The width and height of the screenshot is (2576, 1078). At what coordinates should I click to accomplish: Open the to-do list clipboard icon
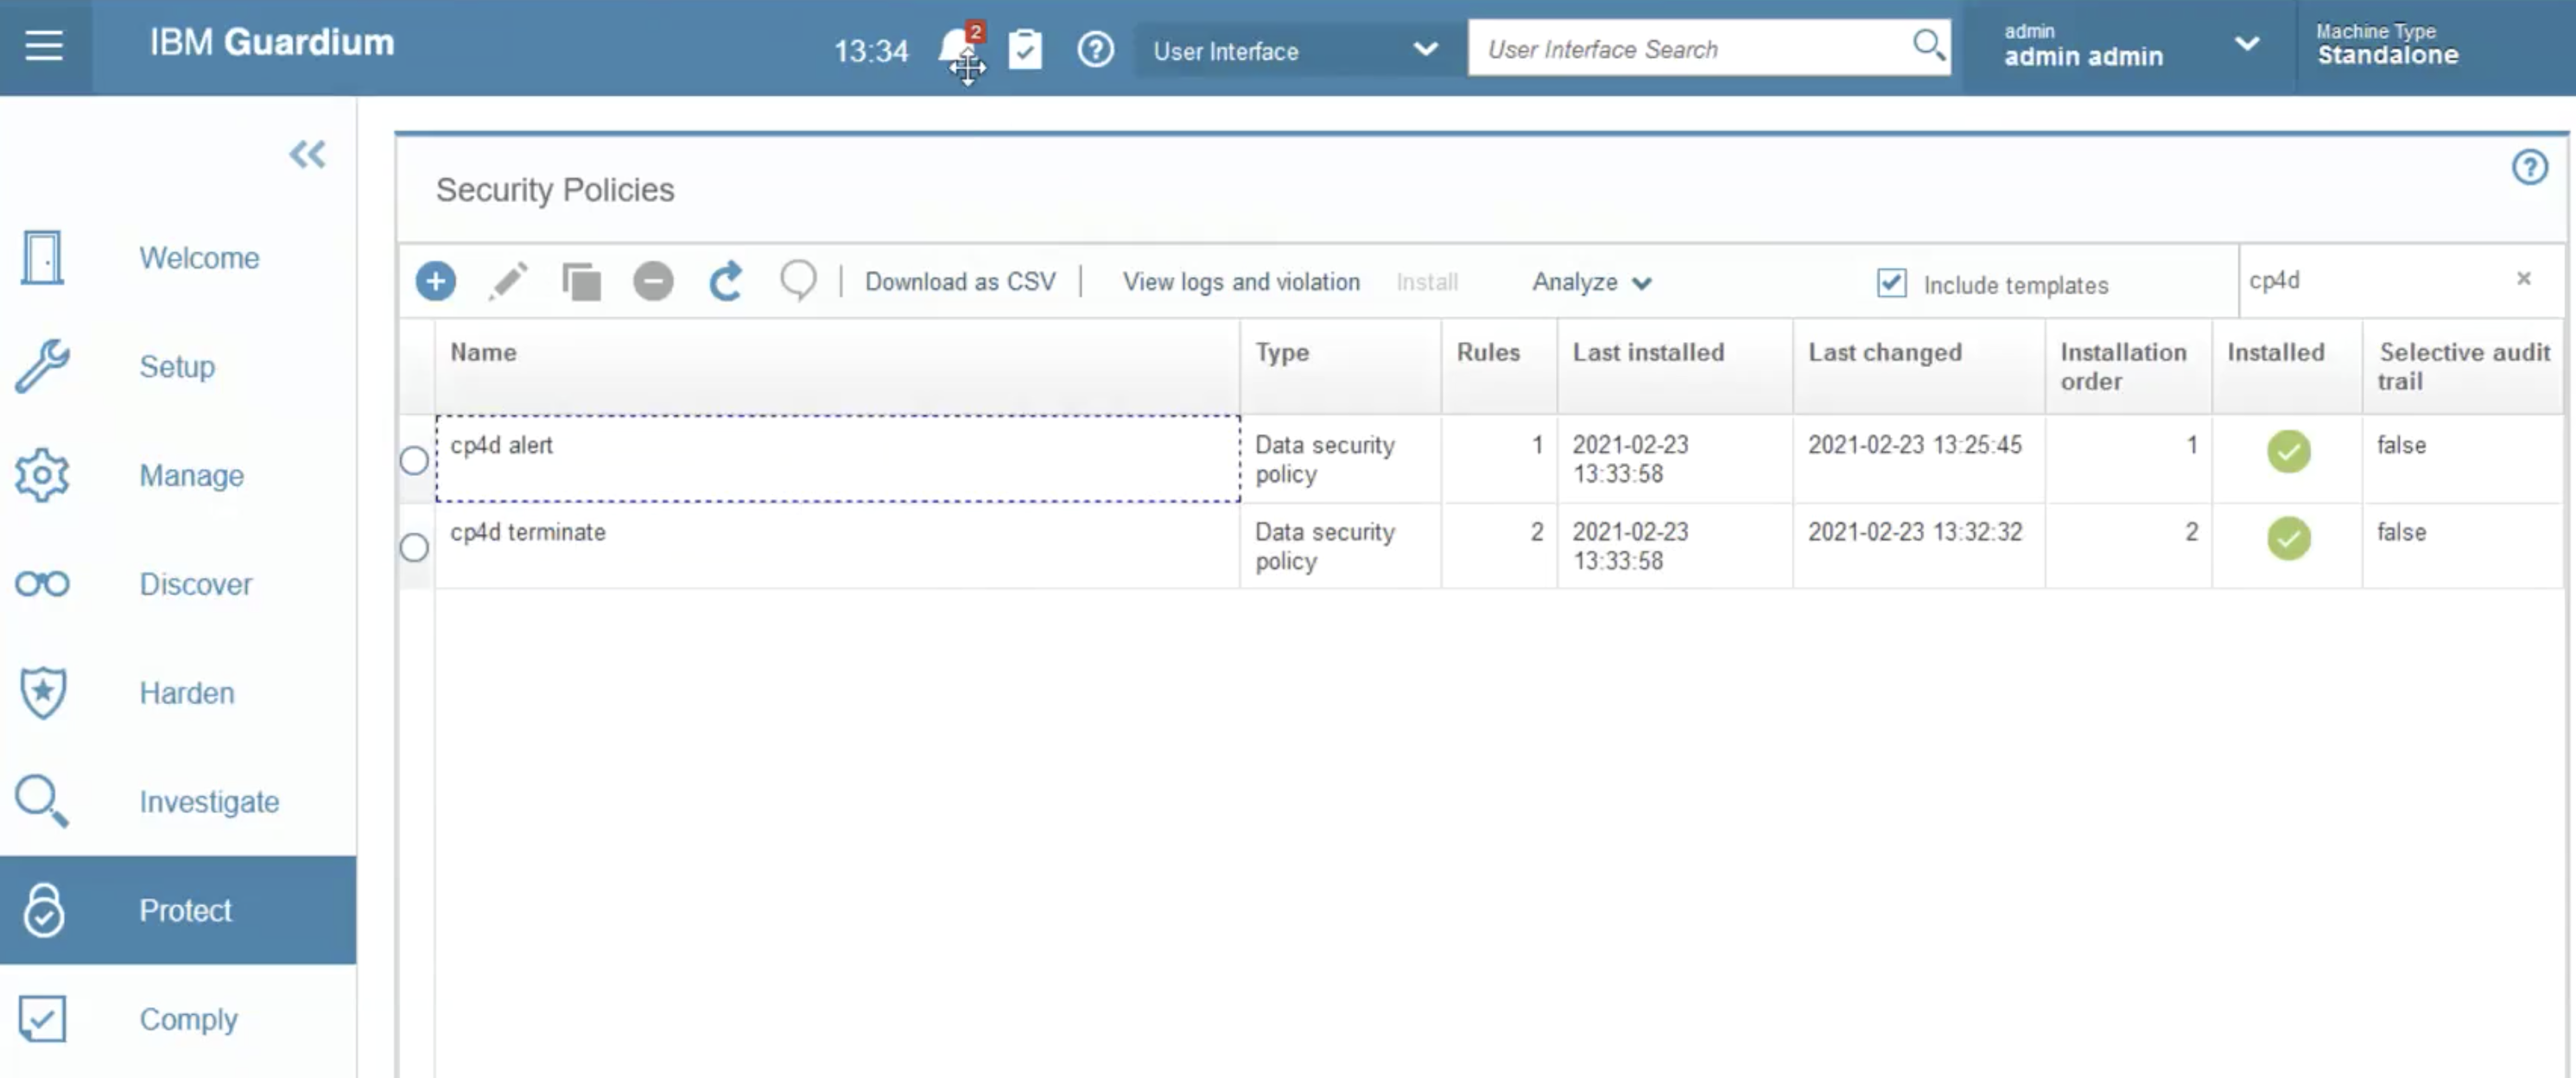click(1025, 49)
